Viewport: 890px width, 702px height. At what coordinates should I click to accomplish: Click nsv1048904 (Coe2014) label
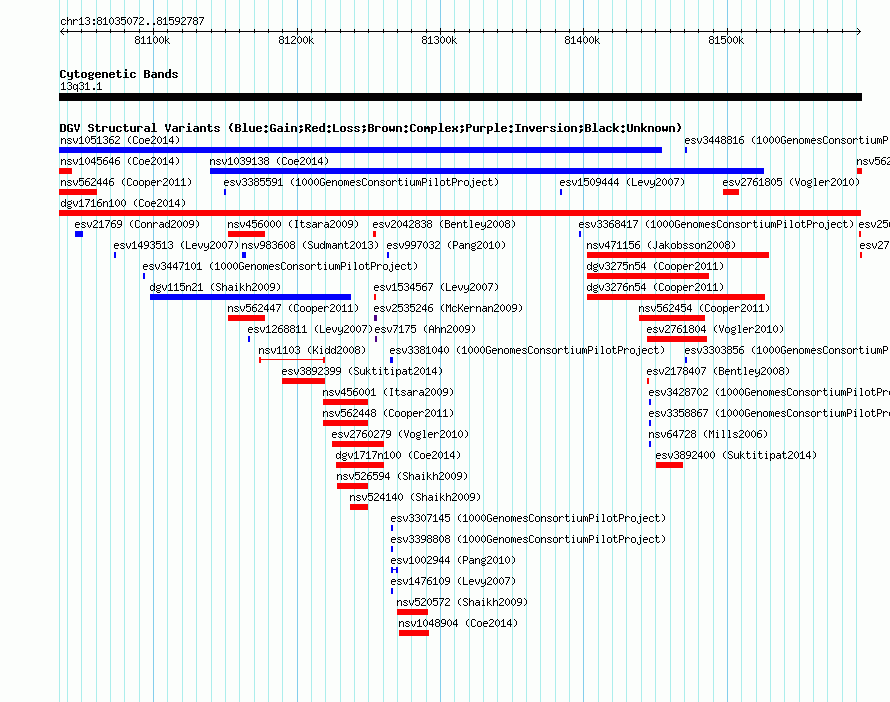[458, 623]
